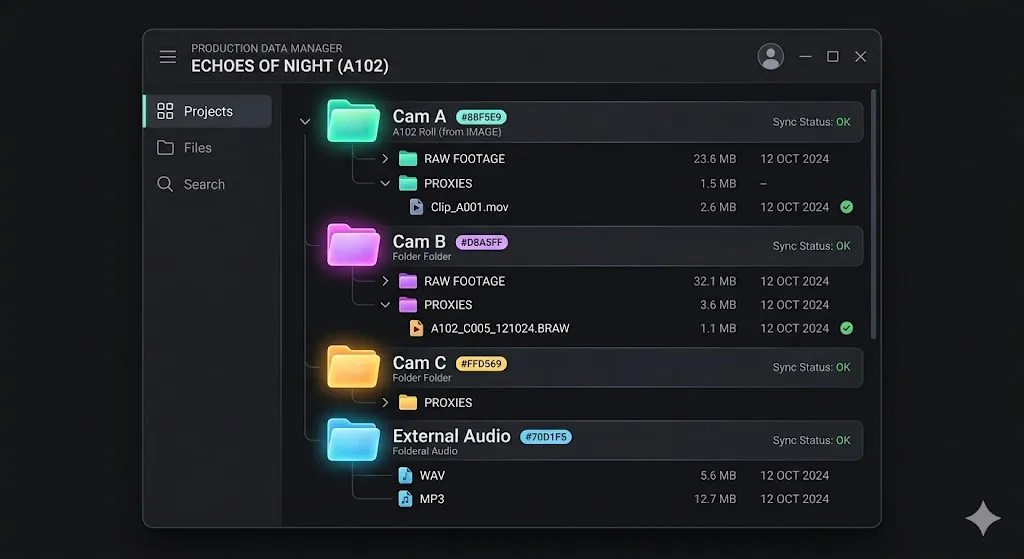Image resolution: width=1024 pixels, height=559 pixels.
Task: Select the A102_C005_121024.BRAW file name
Action: 500,328
